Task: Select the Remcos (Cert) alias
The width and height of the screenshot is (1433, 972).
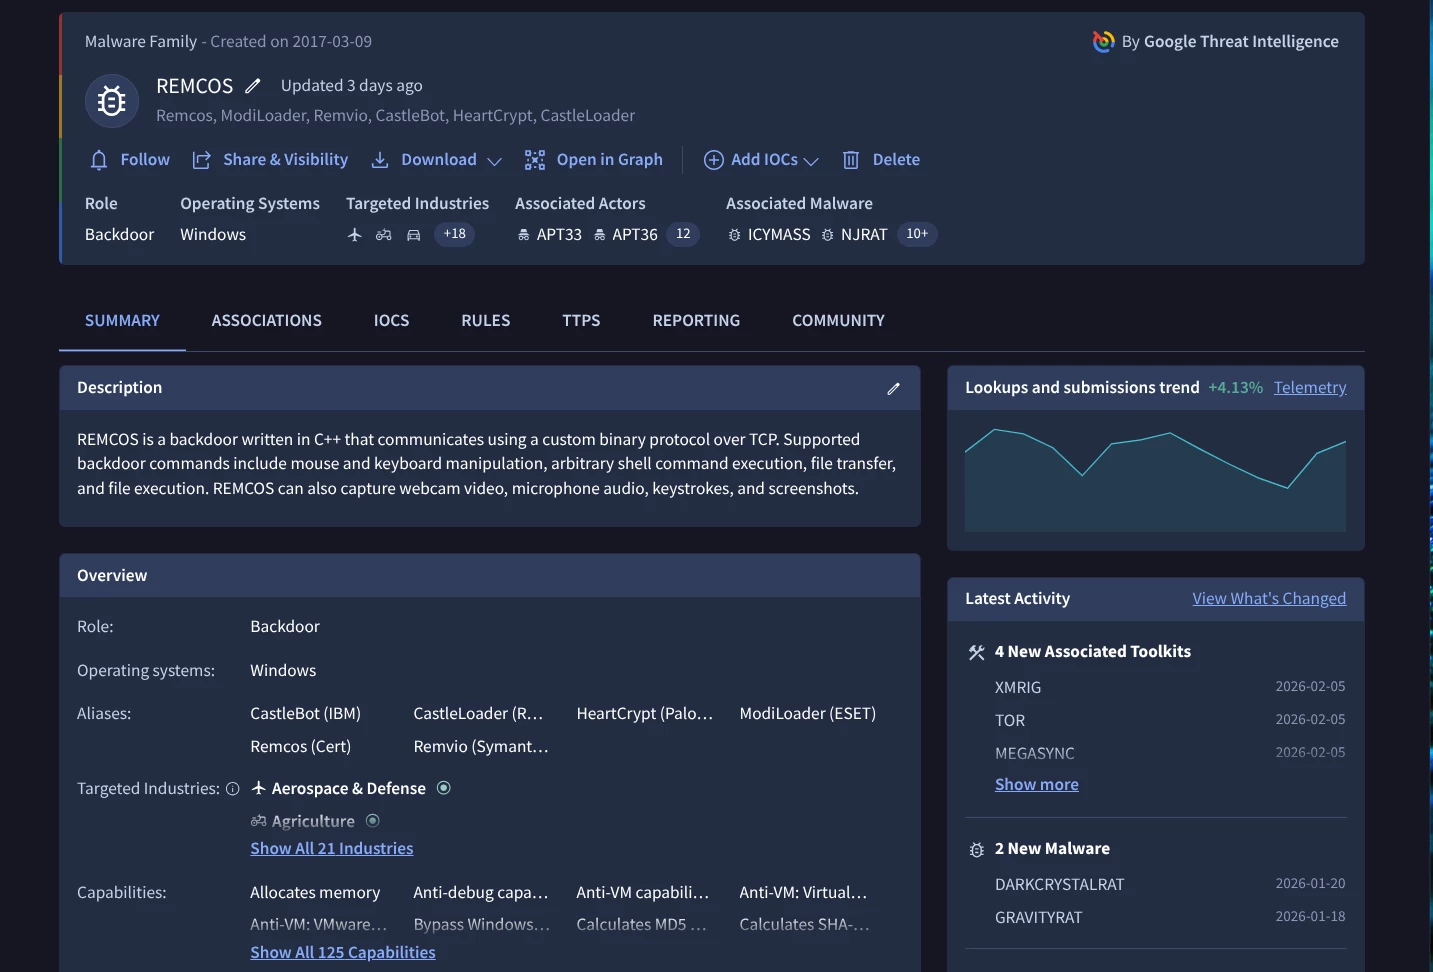Action: point(301,747)
